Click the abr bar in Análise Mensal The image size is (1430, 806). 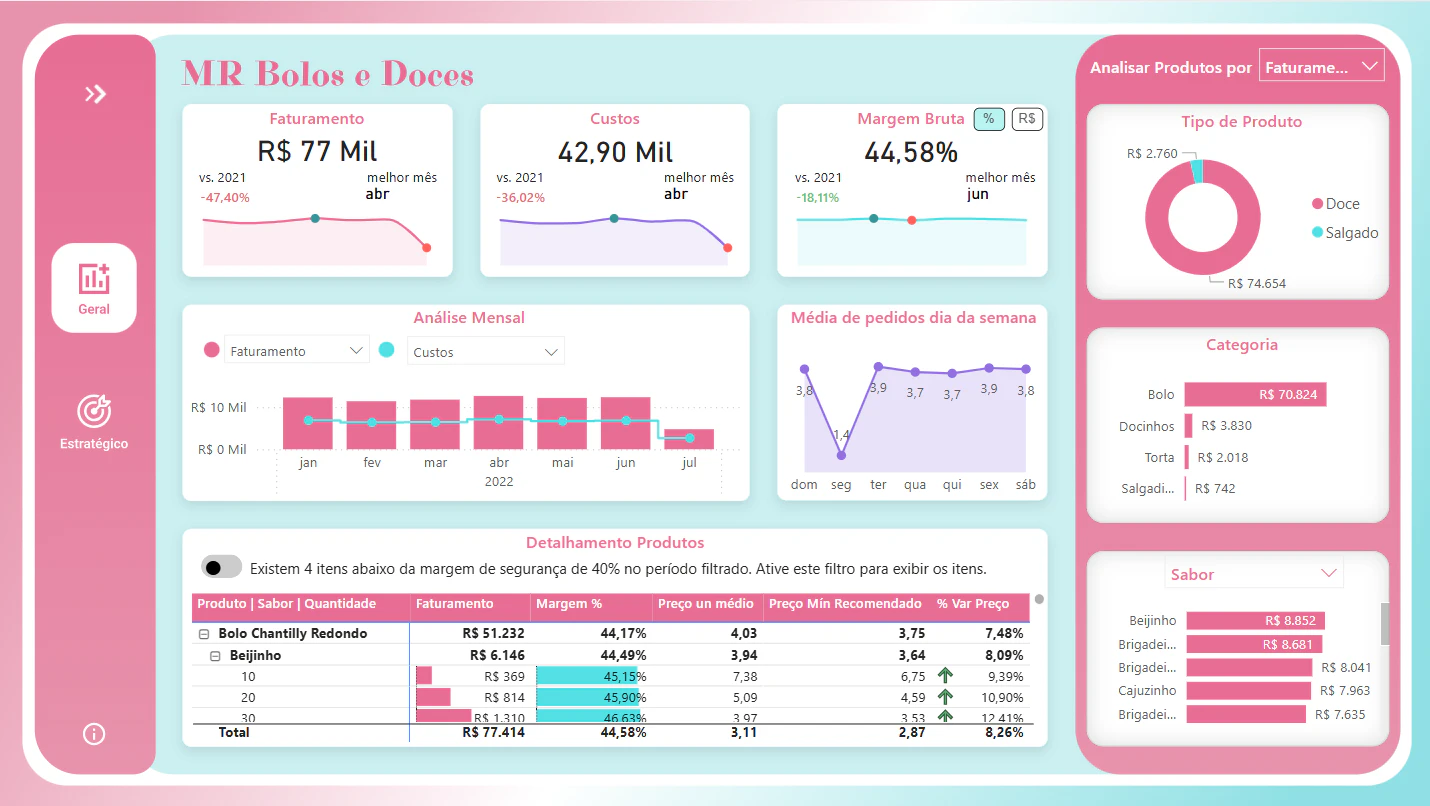tap(499, 422)
